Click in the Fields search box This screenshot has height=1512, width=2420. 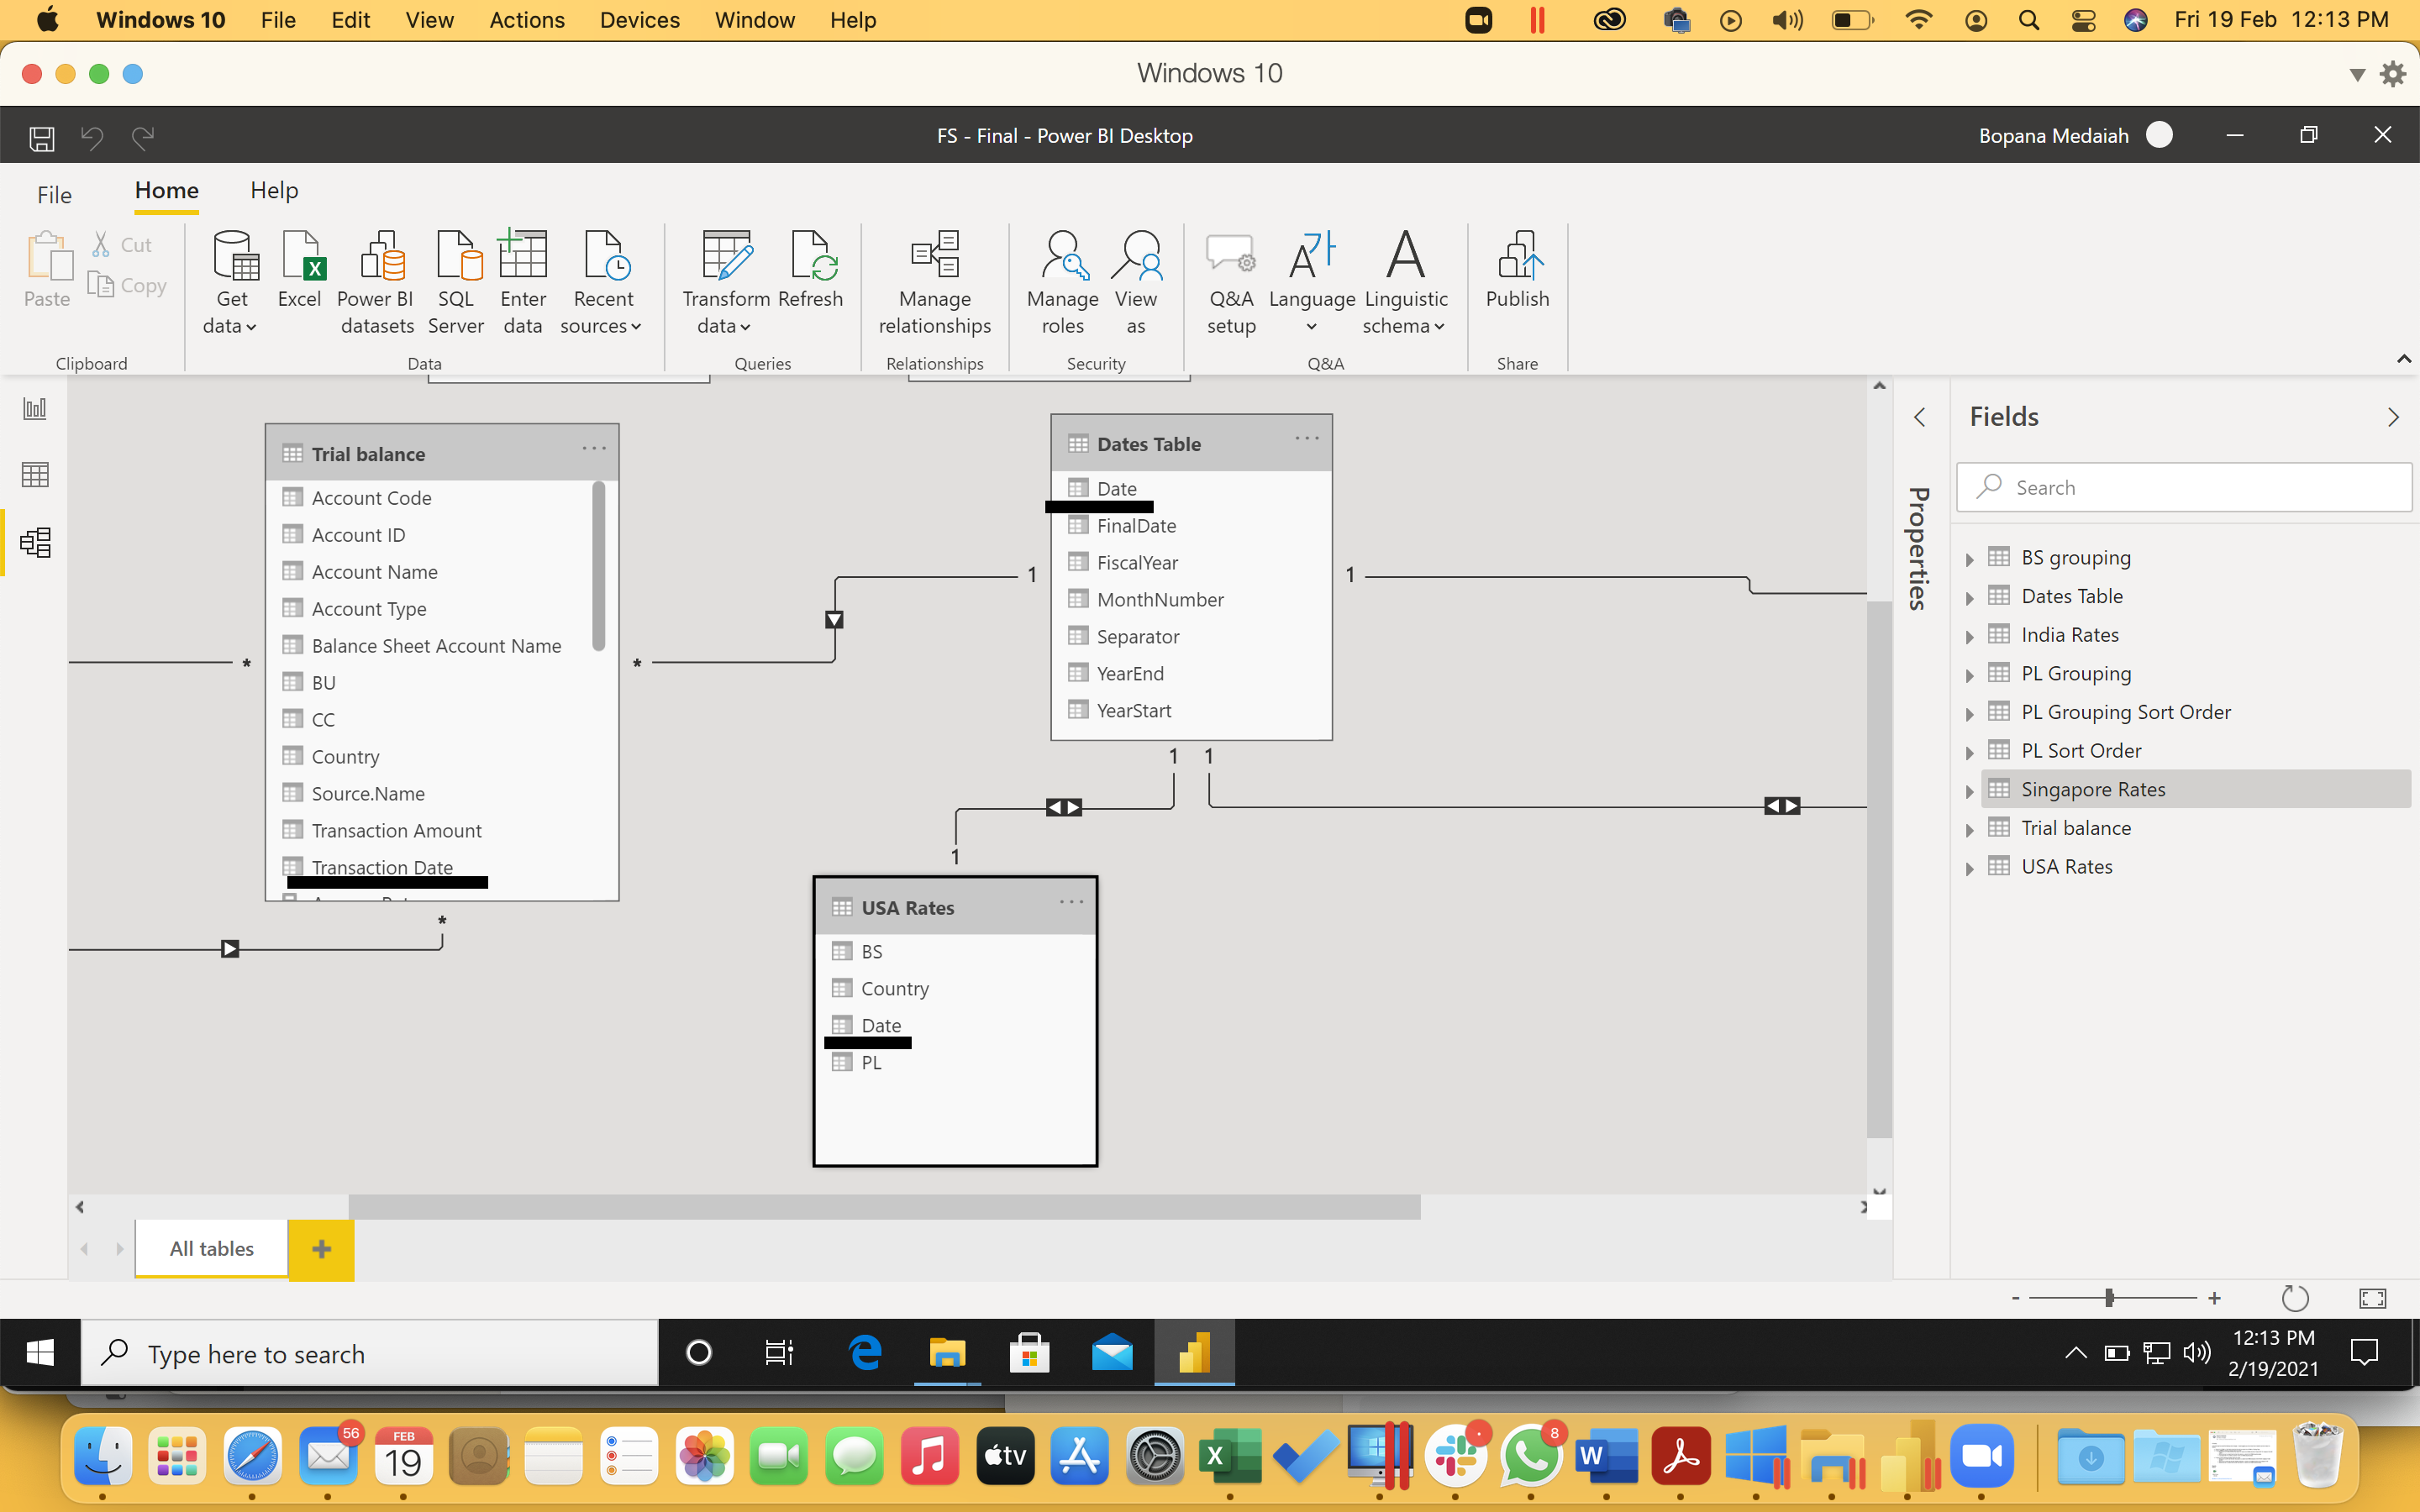pos(2184,487)
